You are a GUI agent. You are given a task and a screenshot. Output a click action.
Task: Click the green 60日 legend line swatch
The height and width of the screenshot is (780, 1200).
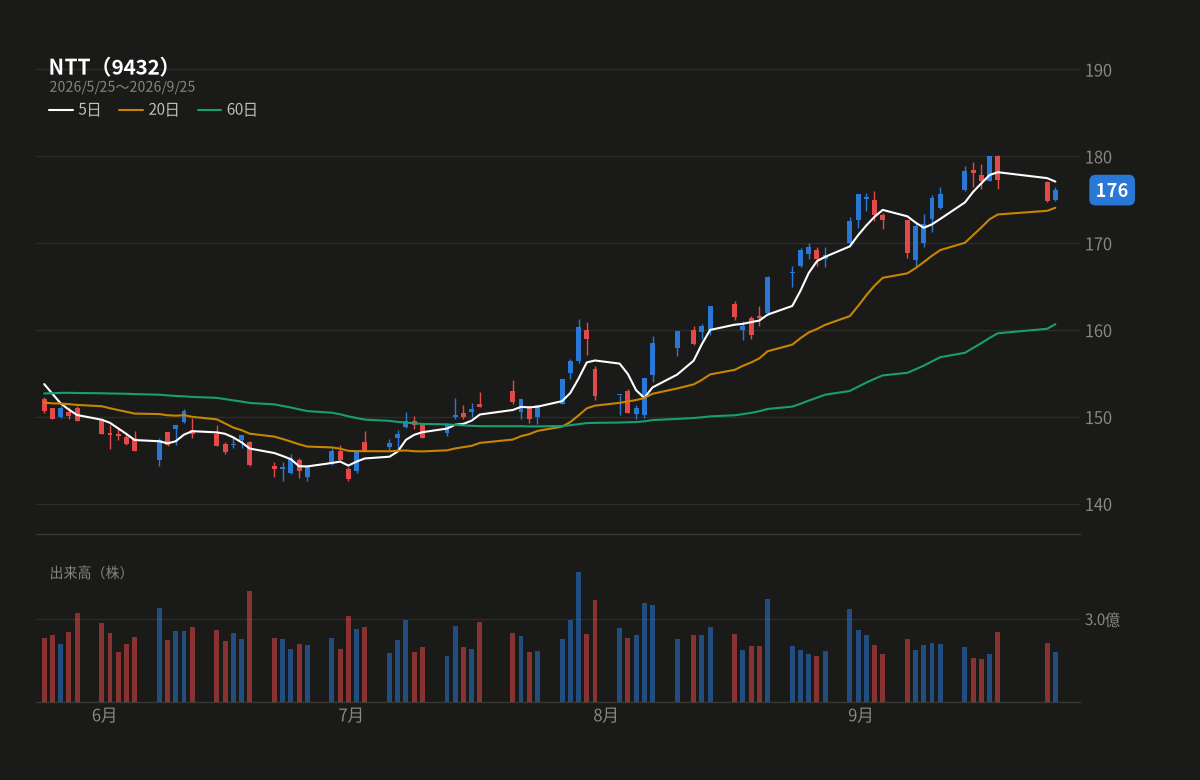pyautogui.click(x=209, y=109)
